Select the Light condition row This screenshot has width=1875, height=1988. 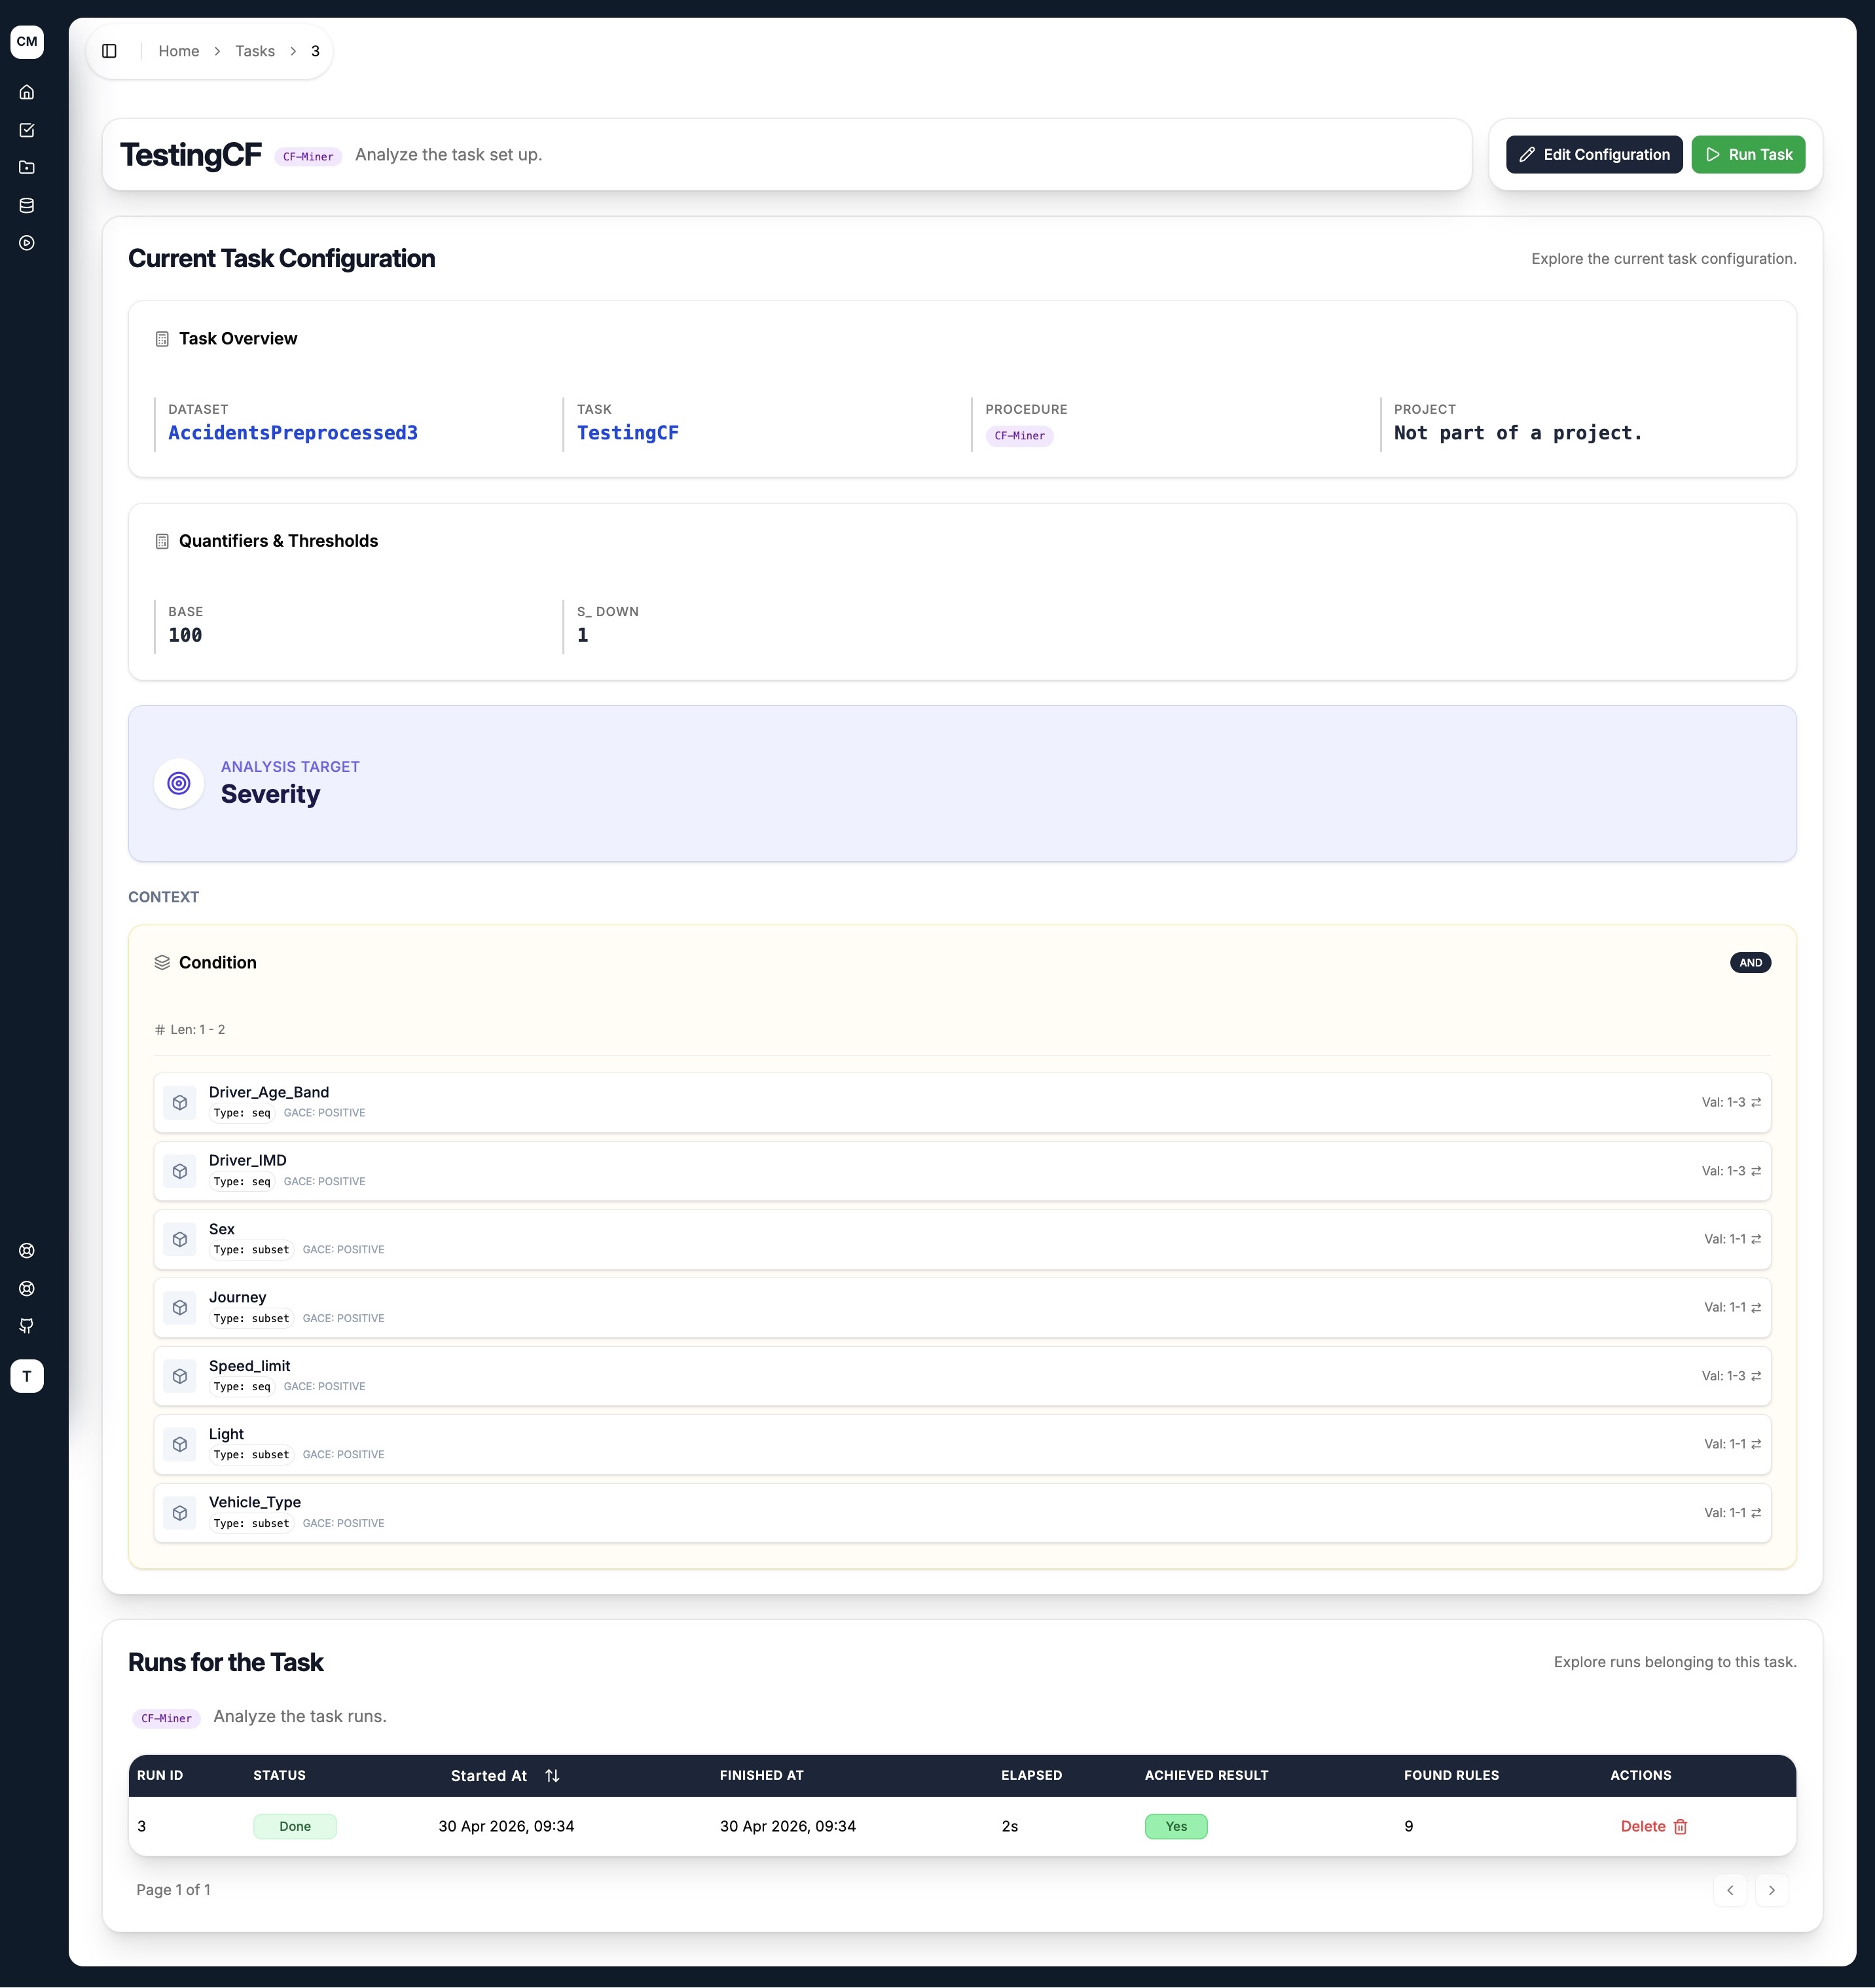(962, 1444)
